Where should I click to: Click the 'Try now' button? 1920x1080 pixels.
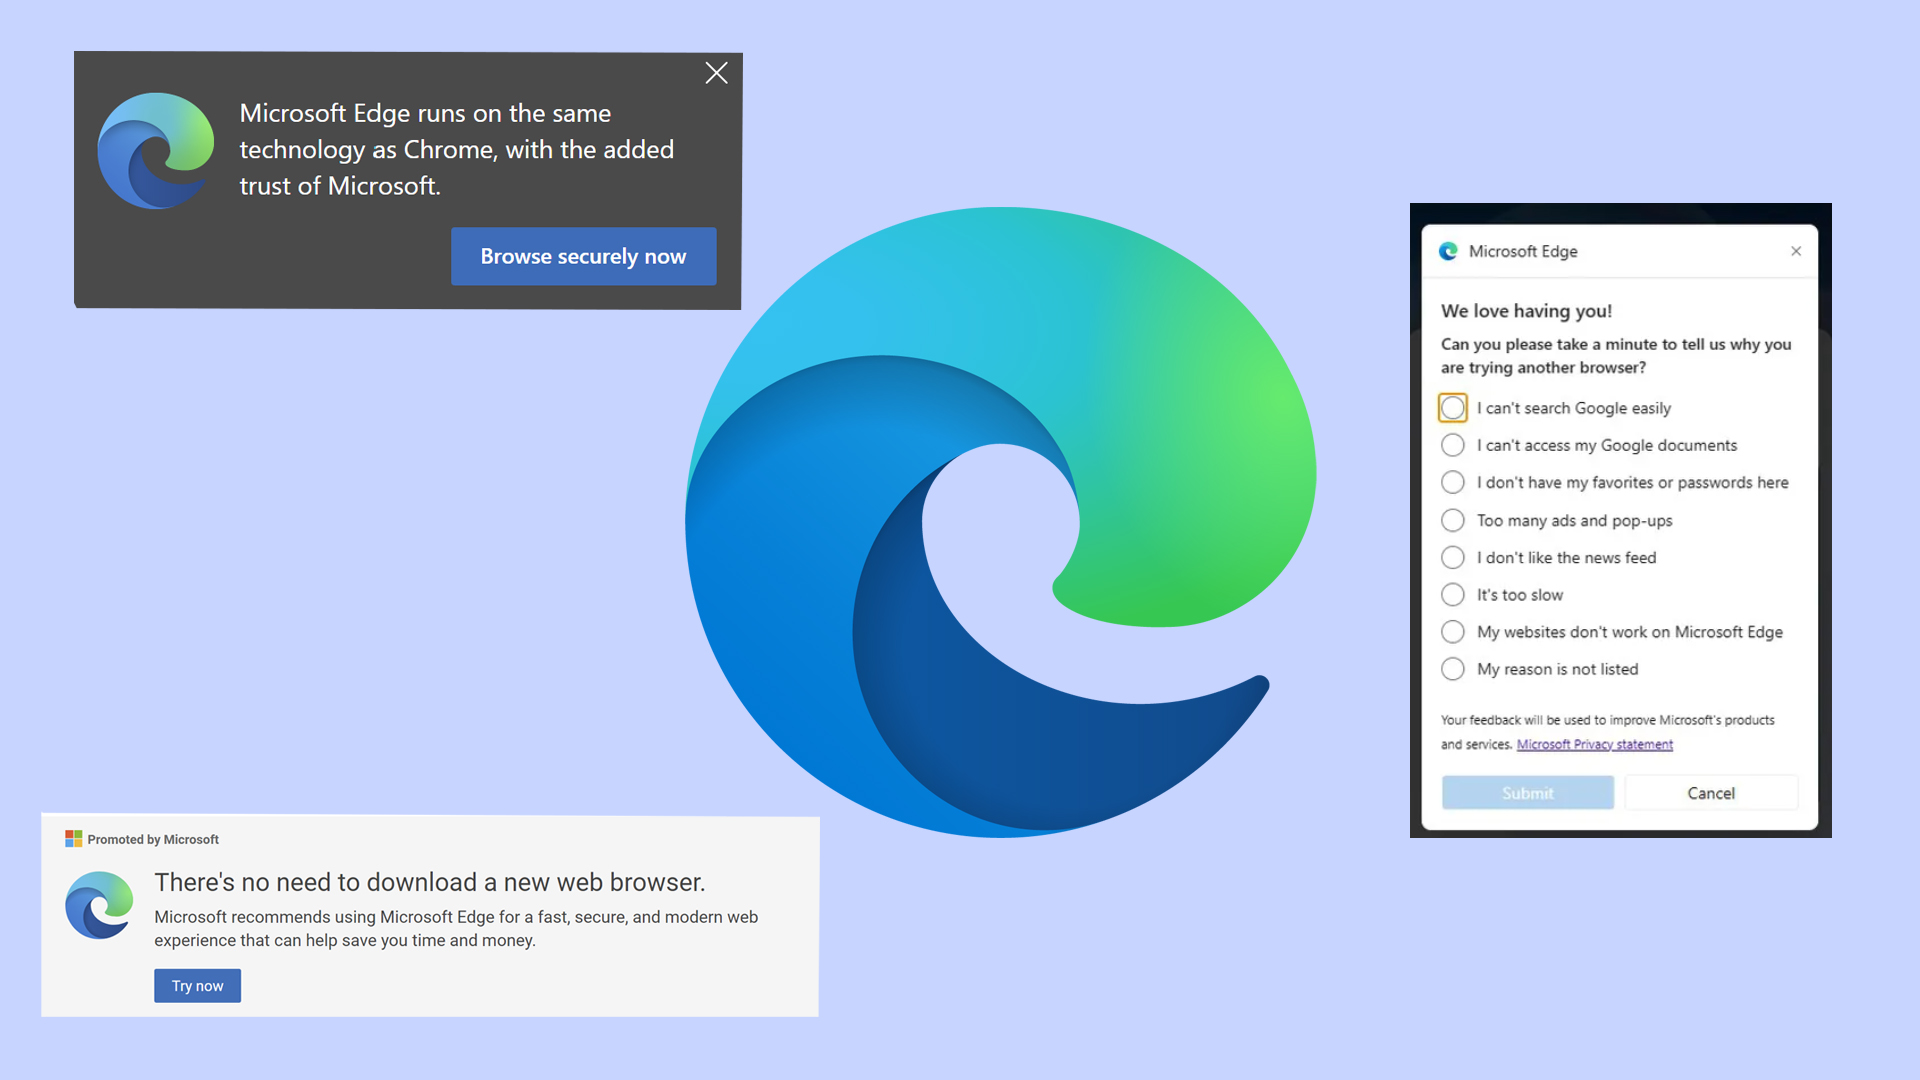tap(197, 985)
